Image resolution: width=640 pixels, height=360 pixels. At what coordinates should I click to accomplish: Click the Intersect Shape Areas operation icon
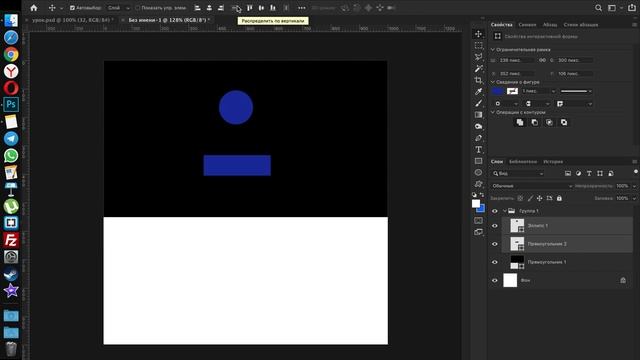tap(549, 122)
